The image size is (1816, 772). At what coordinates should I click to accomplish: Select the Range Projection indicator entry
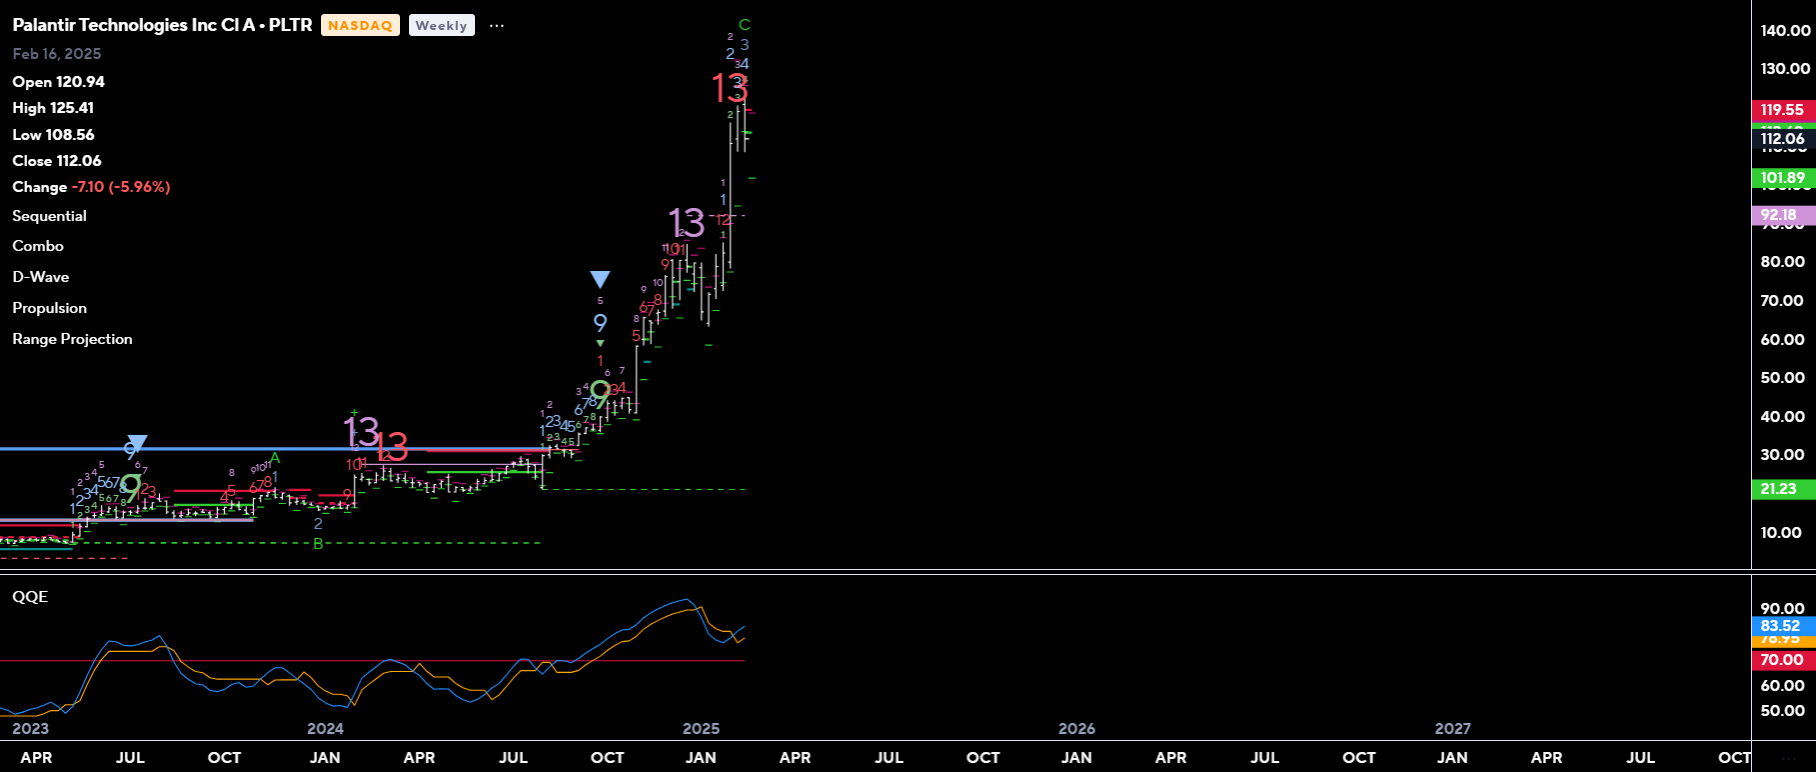pos(72,339)
